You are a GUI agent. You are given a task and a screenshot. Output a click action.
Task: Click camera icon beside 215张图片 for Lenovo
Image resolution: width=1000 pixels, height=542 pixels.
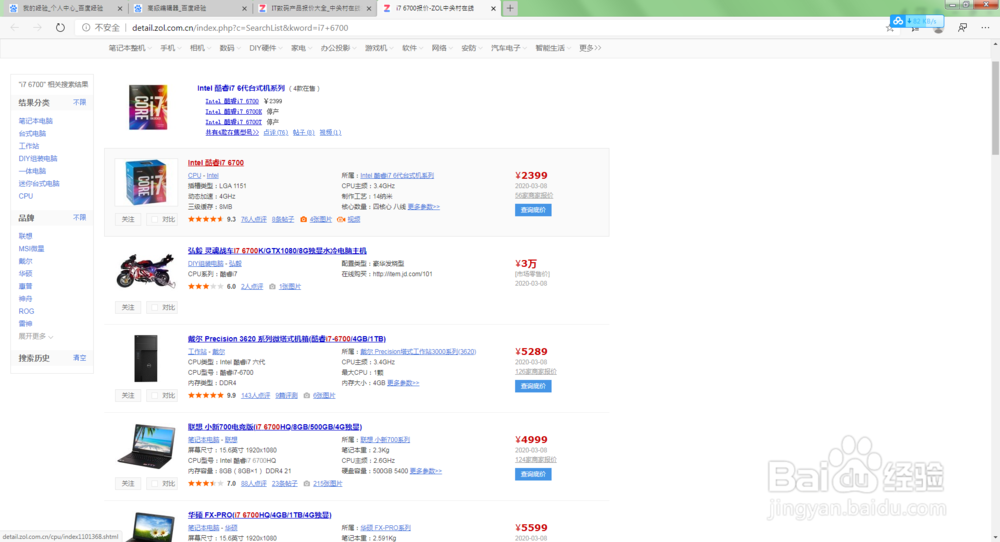(x=307, y=483)
